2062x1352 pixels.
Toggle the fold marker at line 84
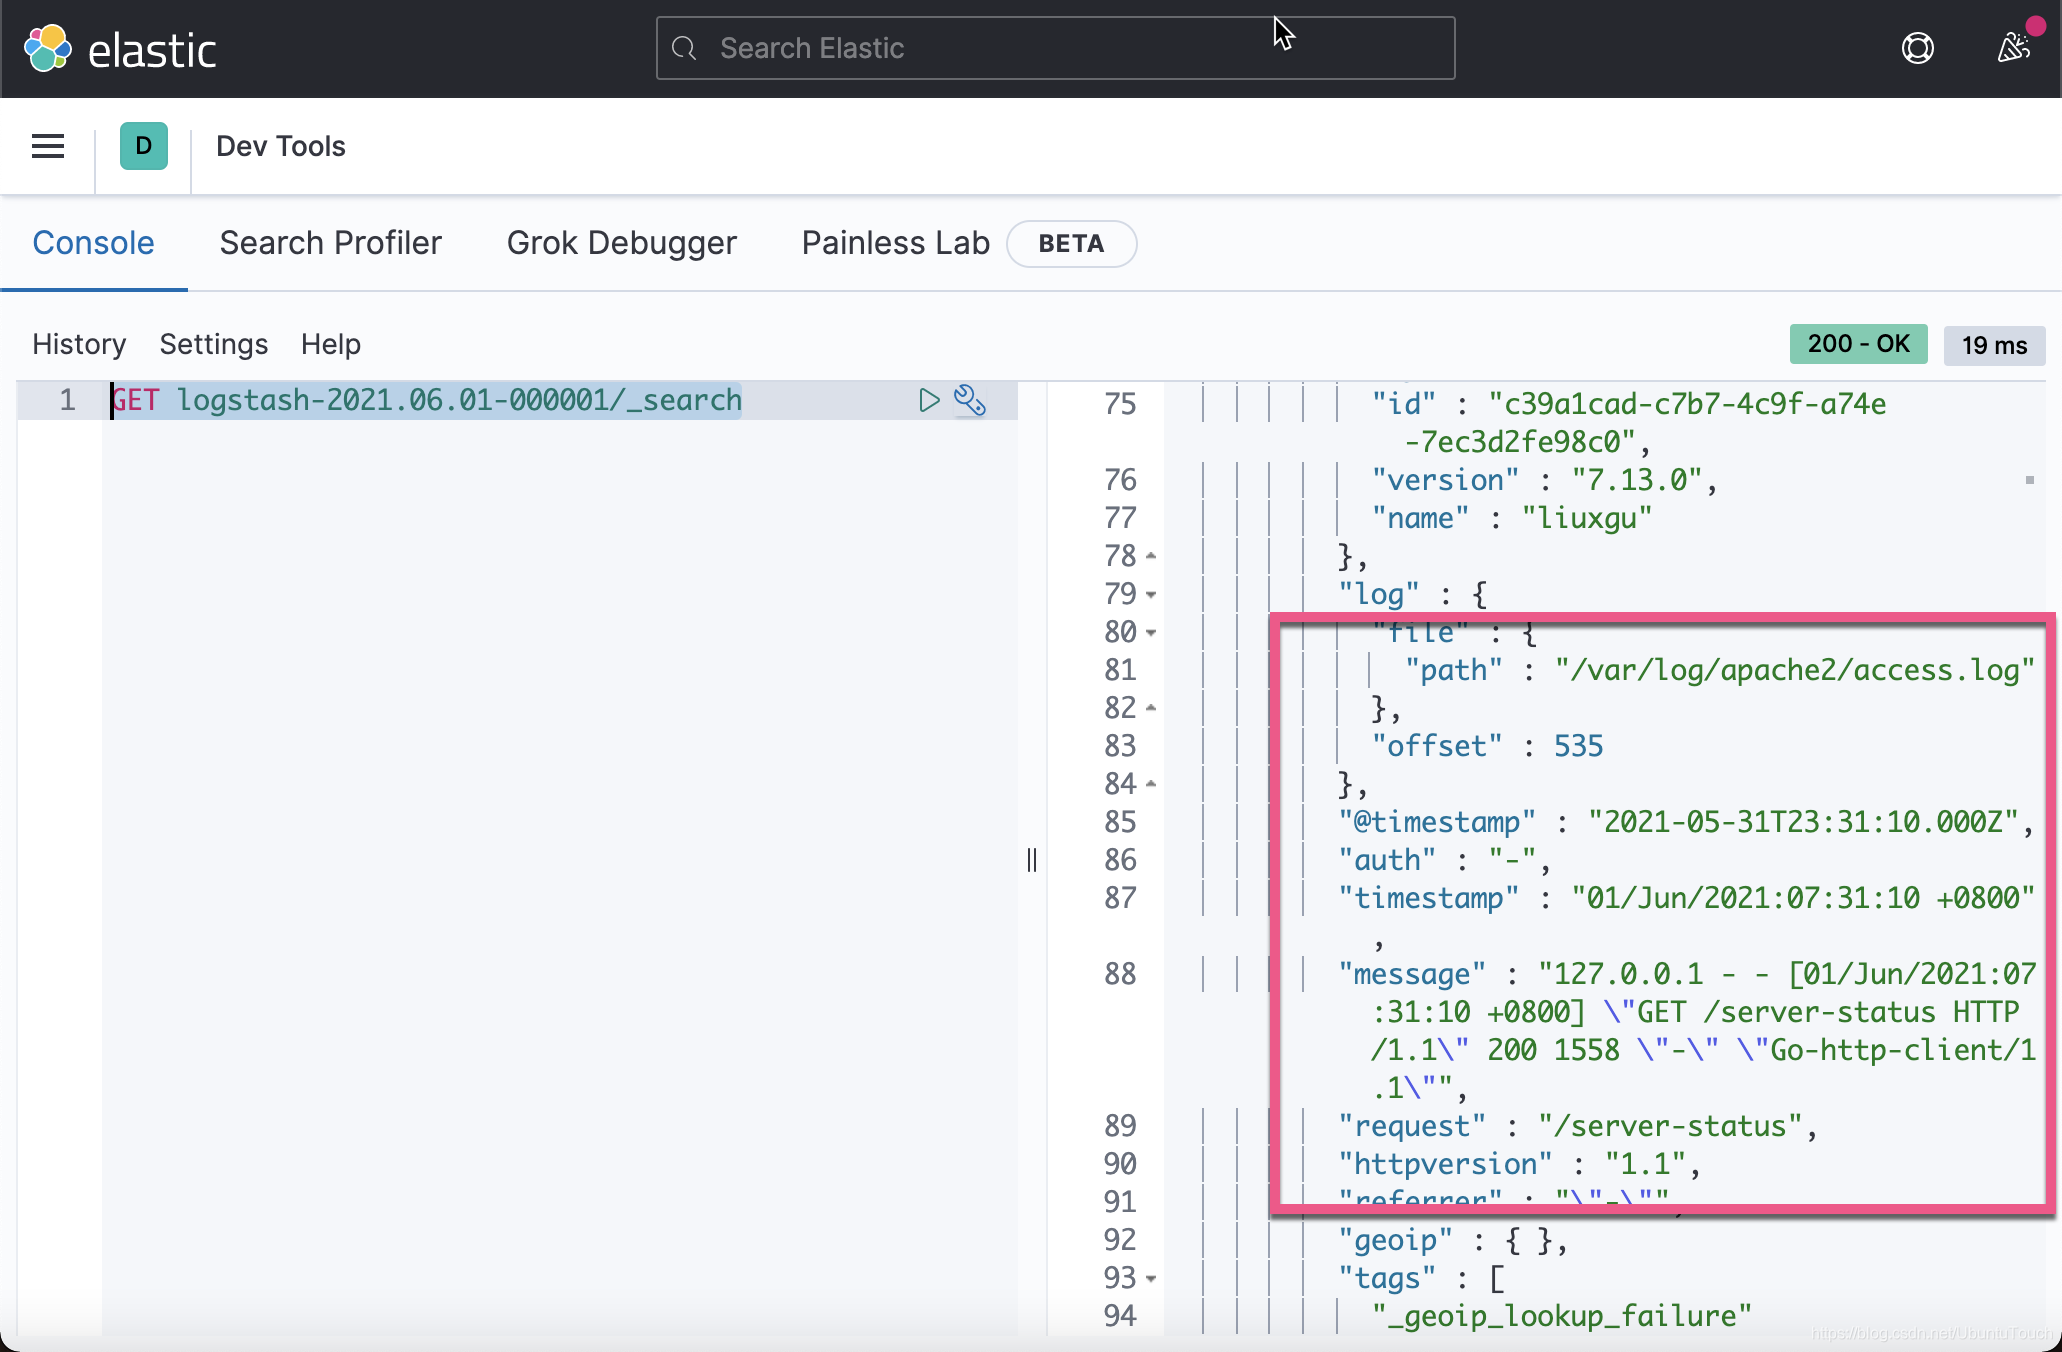[1151, 784]
